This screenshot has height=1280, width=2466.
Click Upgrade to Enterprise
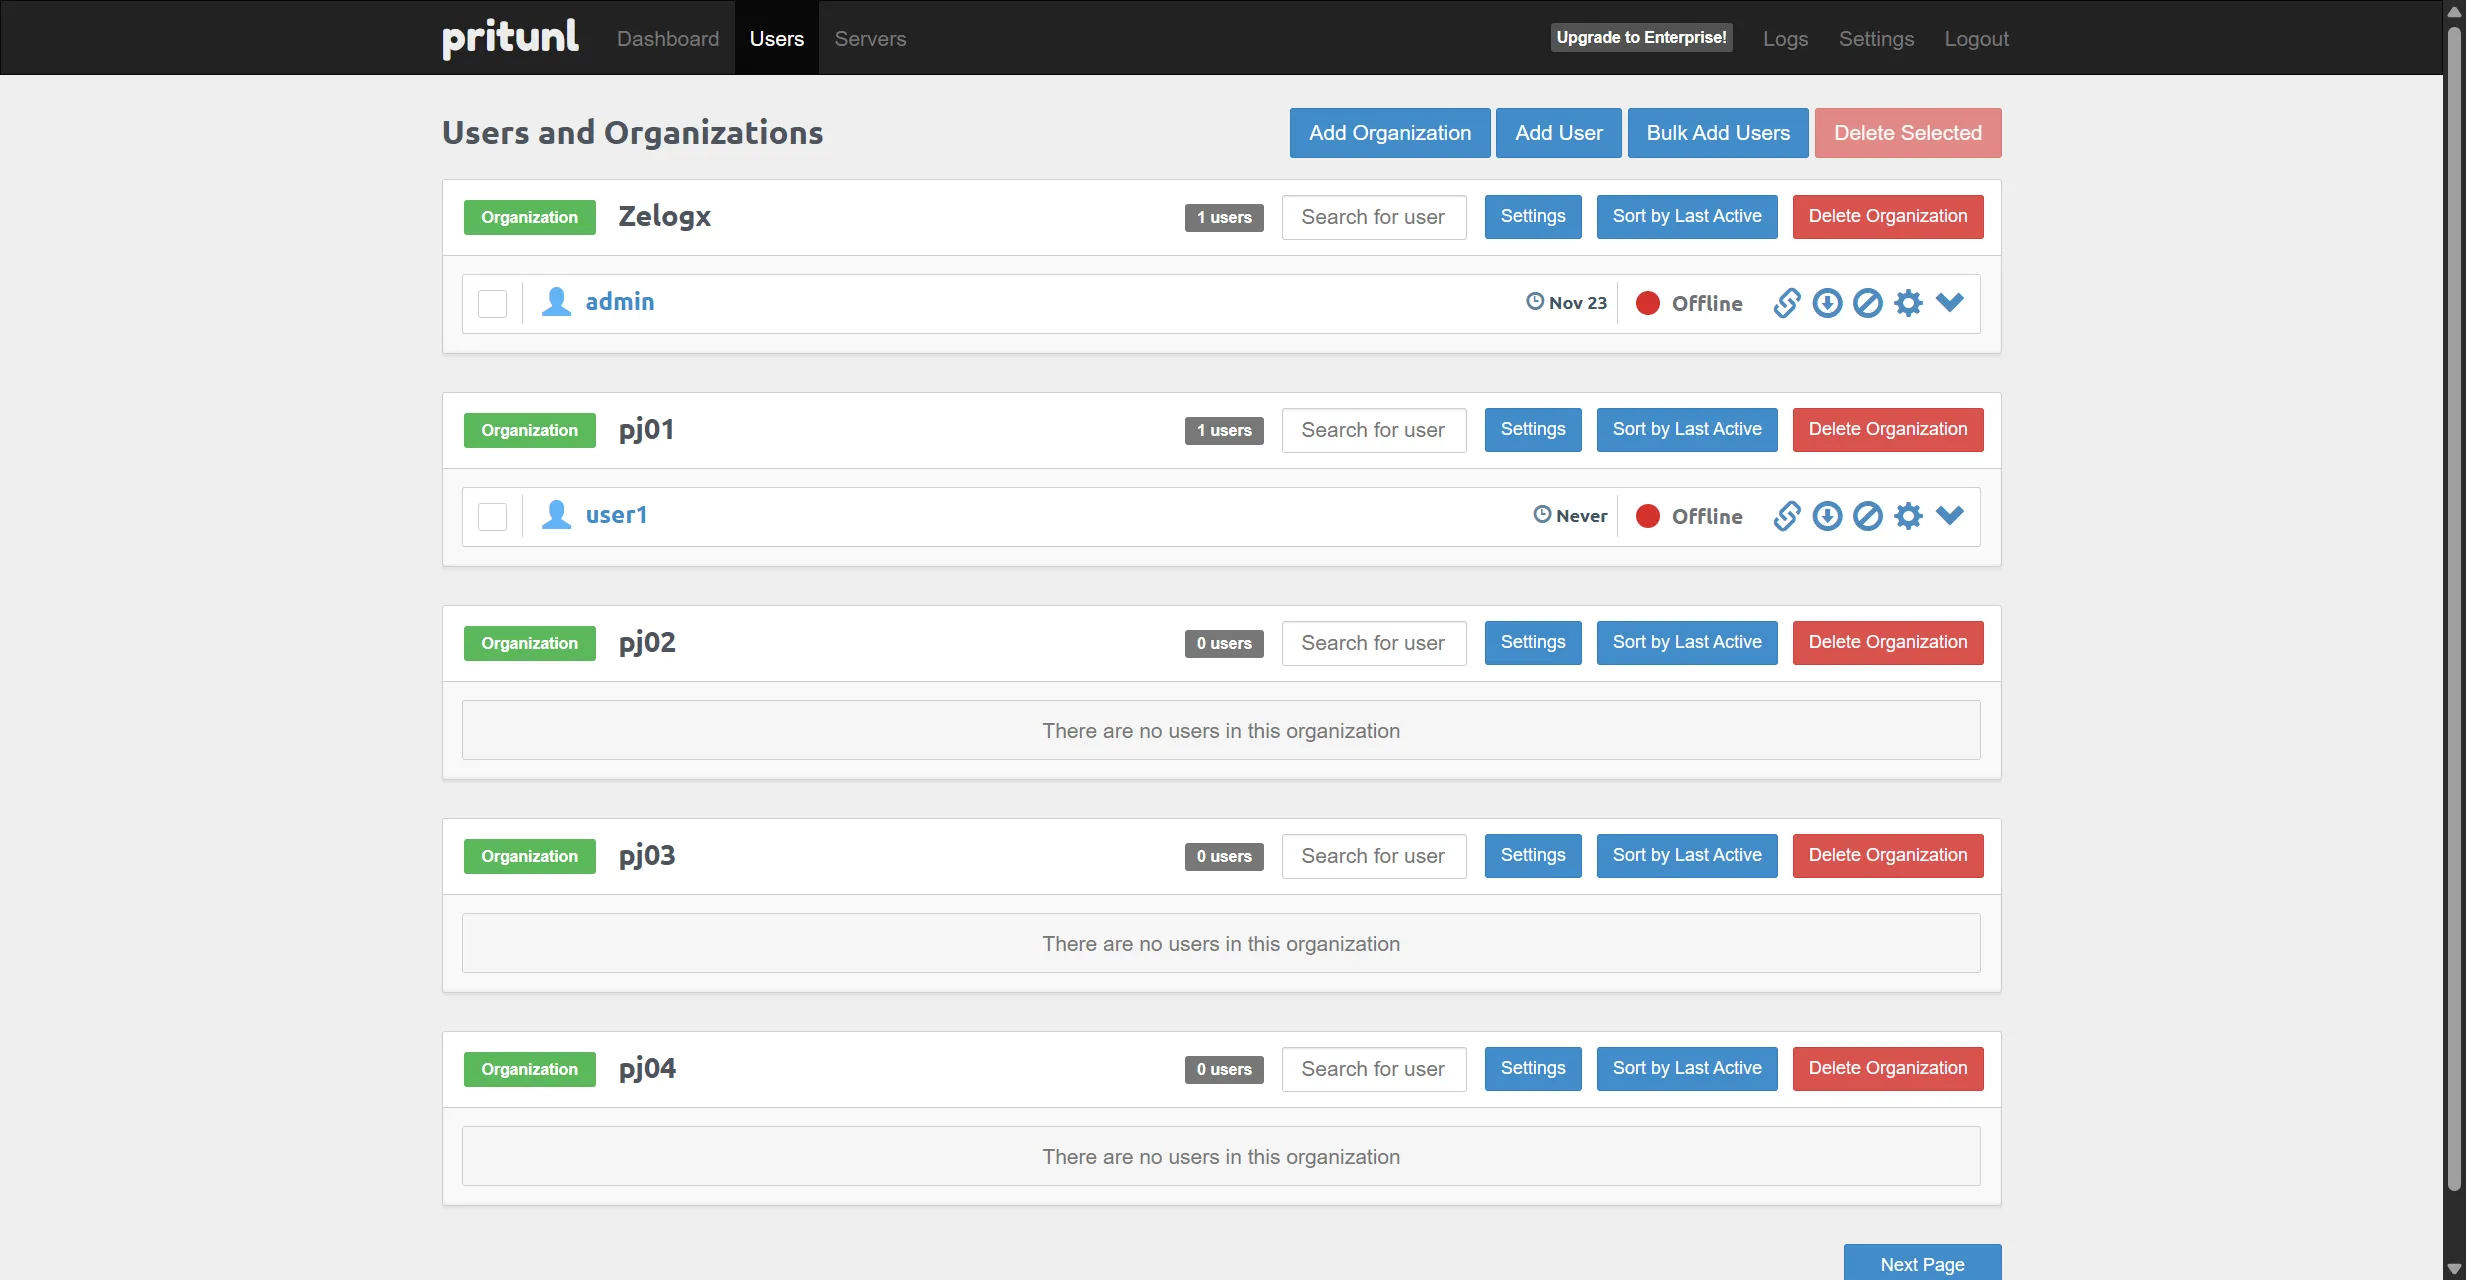click(1641, 37)
